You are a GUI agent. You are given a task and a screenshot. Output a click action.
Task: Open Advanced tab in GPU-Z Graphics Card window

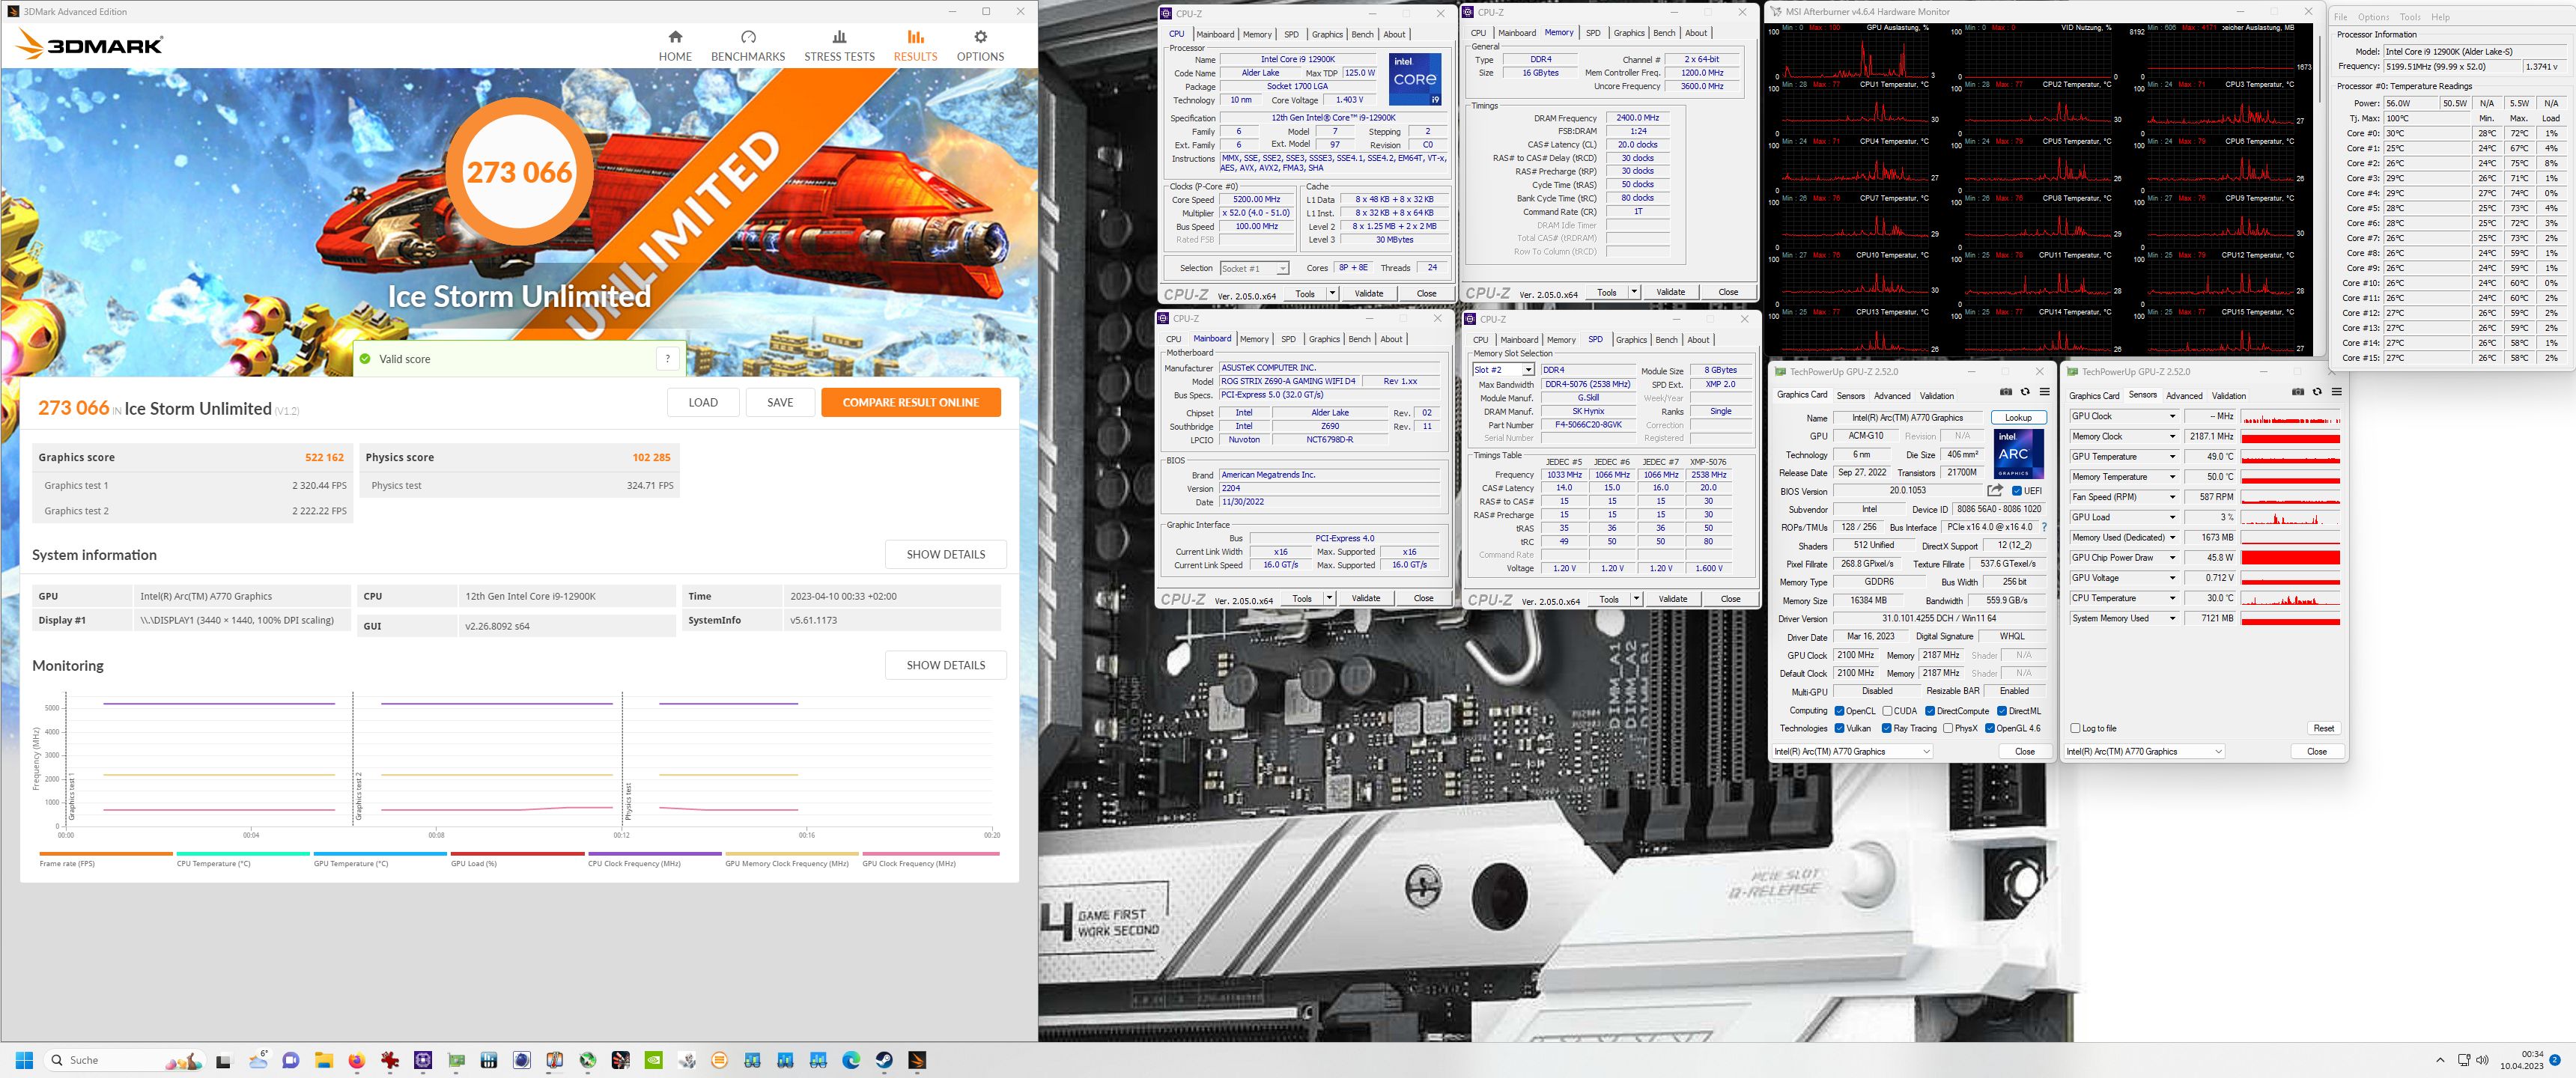point(1892,396)
